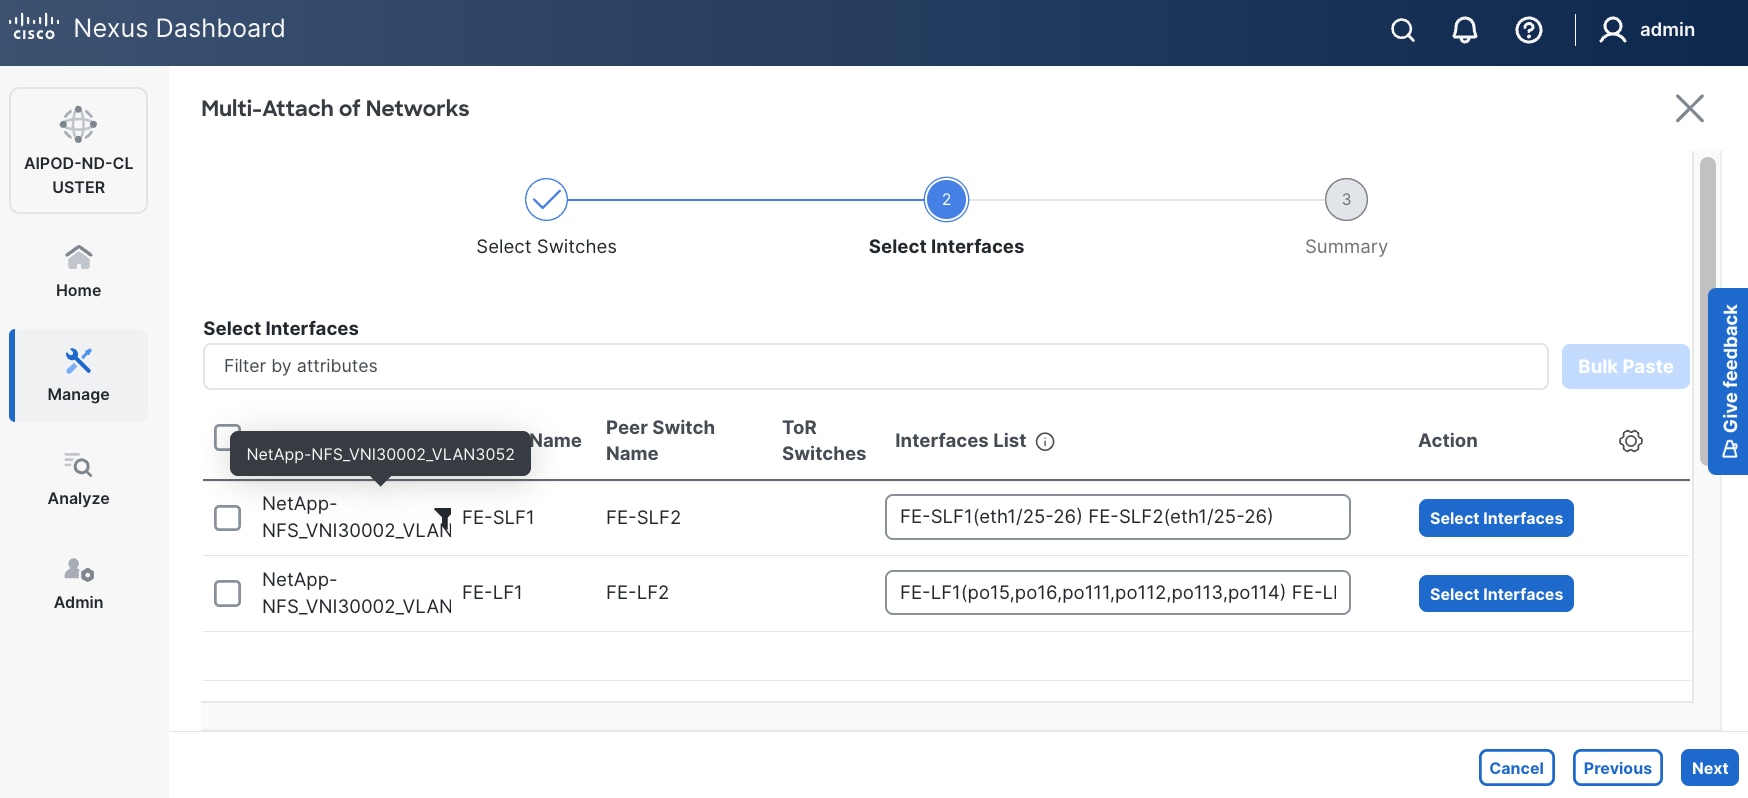This screenshot has width=1748, height=798.
Task: Click the Previous button
Action: click(x=1617, y=768)
